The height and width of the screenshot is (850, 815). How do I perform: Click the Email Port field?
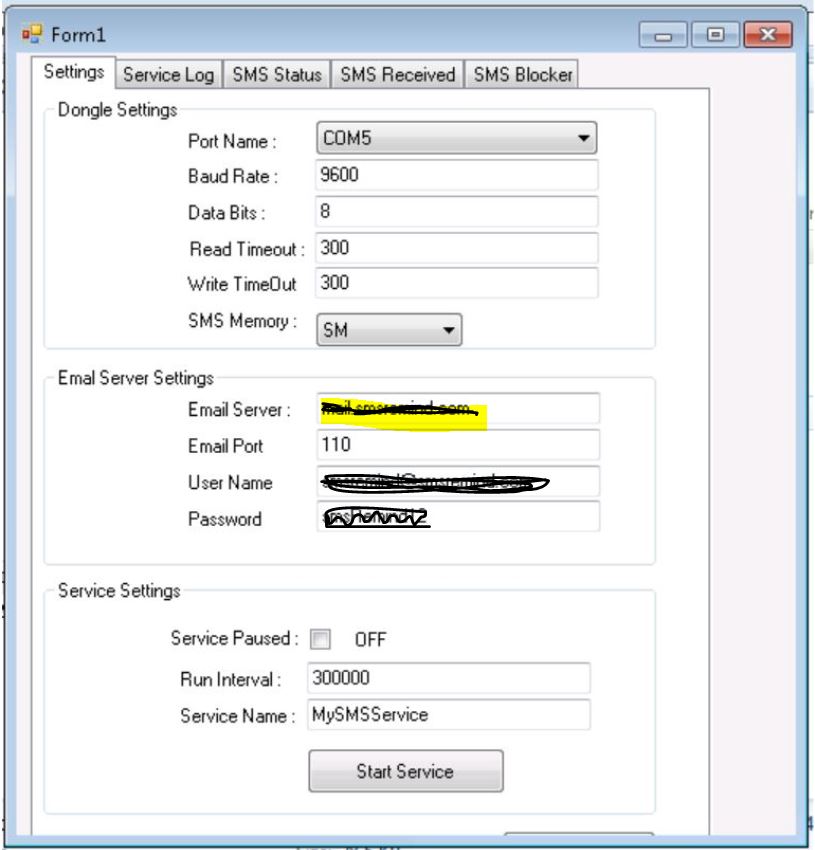(456, 445)
